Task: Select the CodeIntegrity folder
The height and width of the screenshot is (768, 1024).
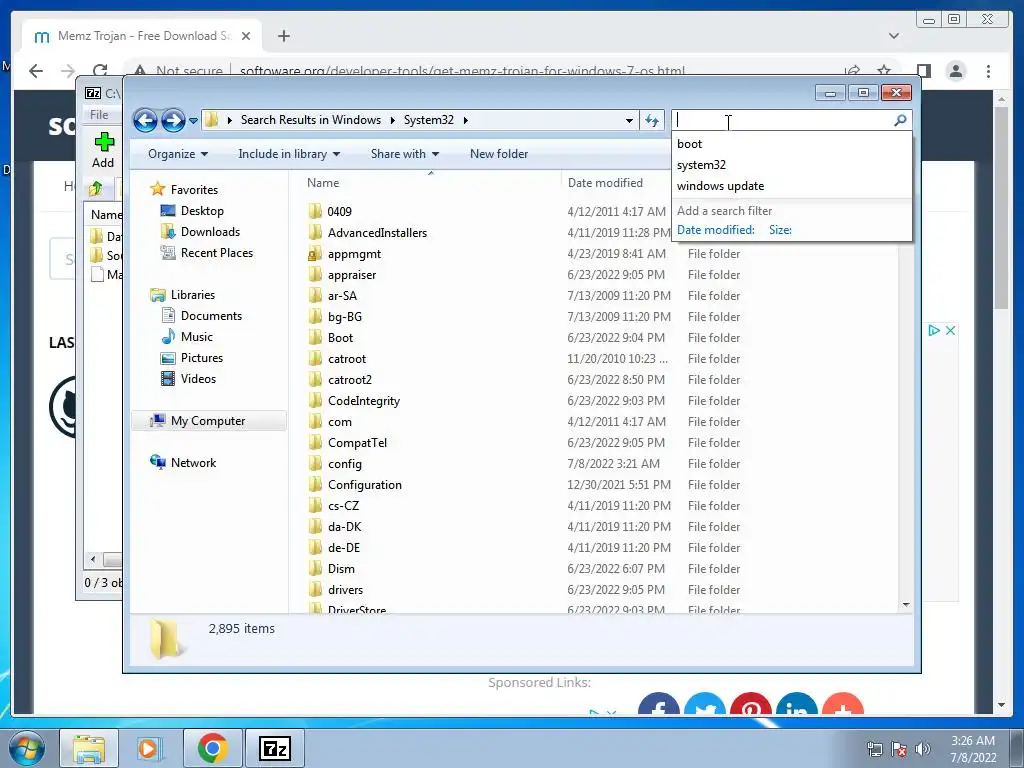Action: click(x=363, y=400)
